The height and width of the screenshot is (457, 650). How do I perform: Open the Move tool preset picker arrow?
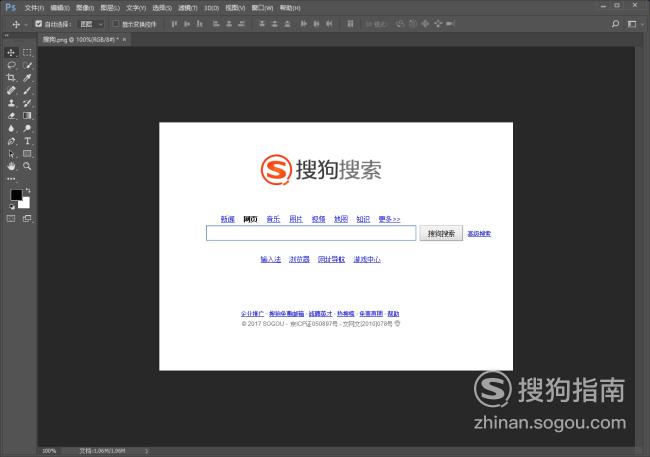tap(26, 24)
